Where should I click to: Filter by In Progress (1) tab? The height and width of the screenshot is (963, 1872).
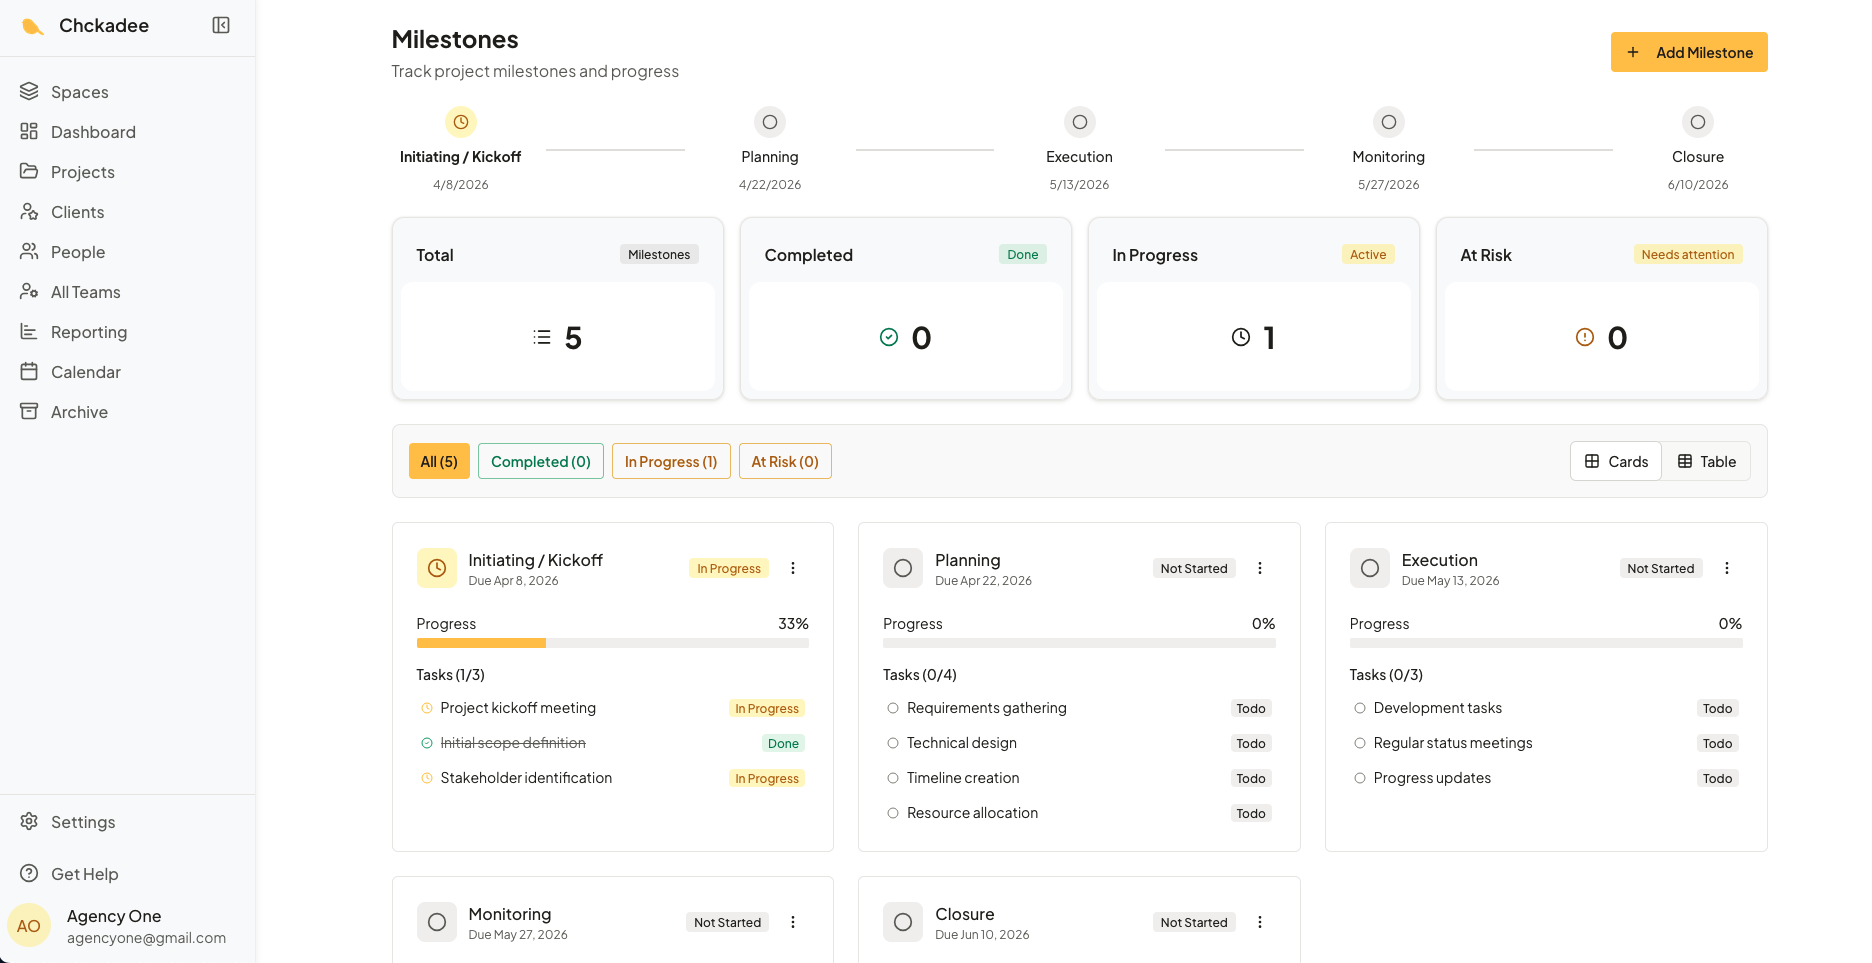click(x=671, y=461)
